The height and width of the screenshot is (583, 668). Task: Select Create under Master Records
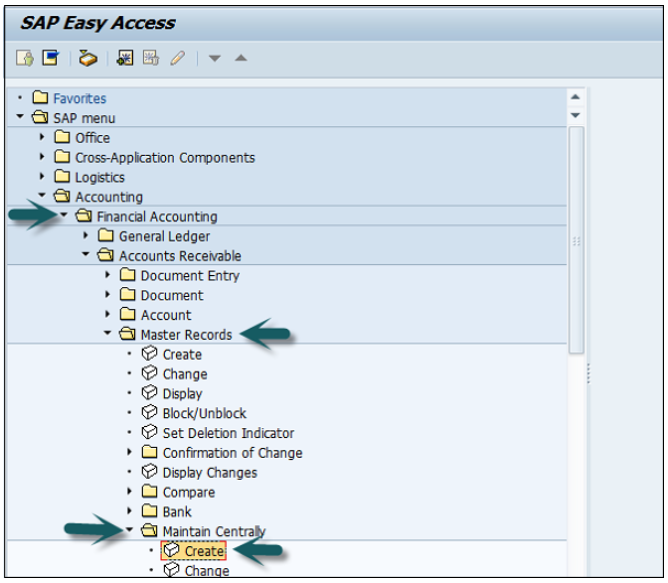tap(182, 354)
